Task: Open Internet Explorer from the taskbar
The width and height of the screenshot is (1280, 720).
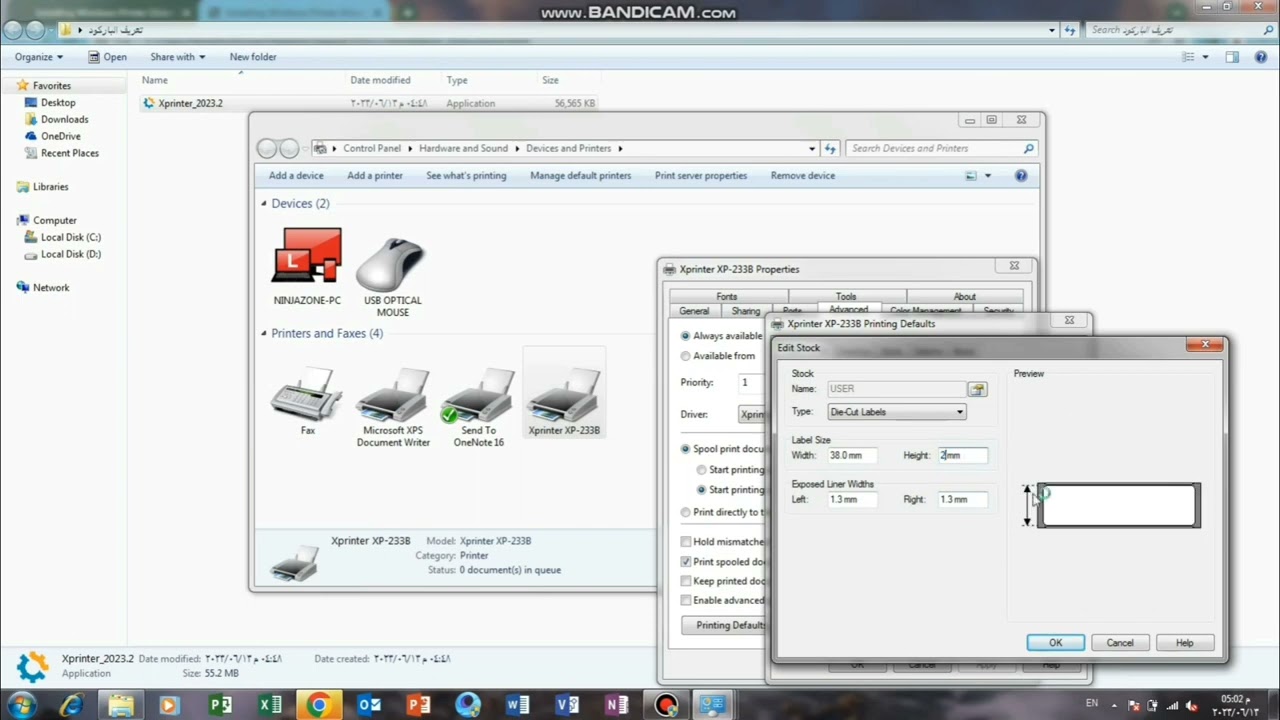Action: [71, 705]
